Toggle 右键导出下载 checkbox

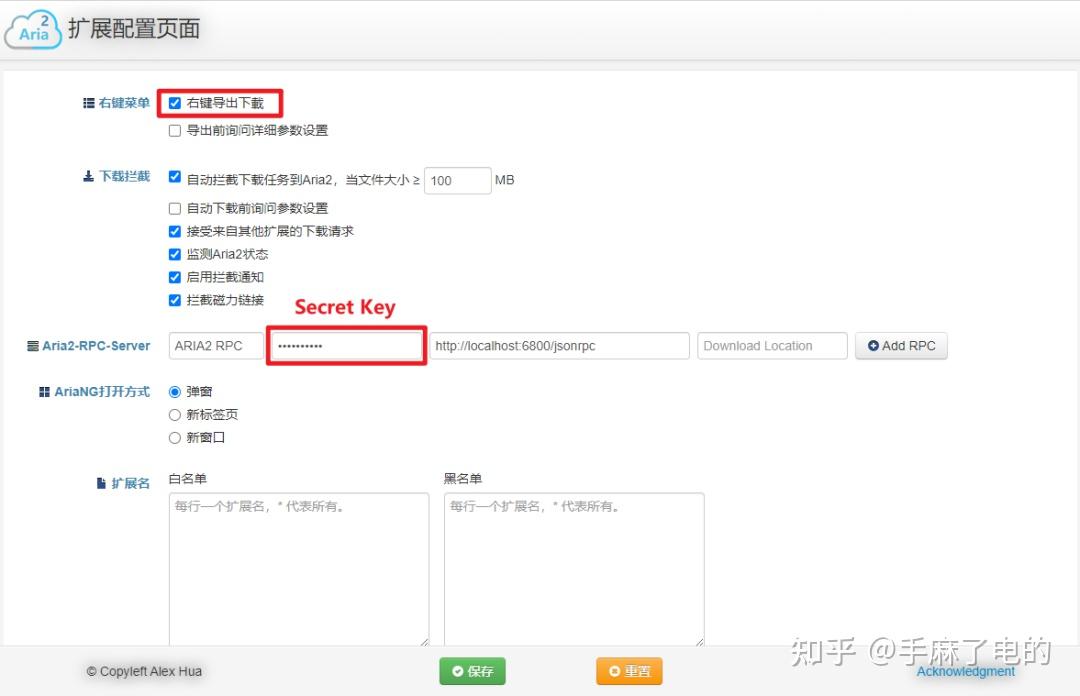click(x=175, y=103)
